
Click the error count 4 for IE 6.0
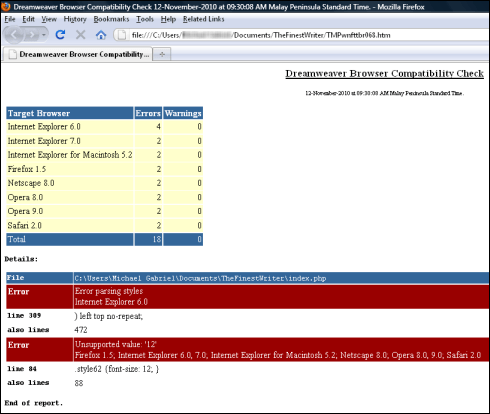158,127
